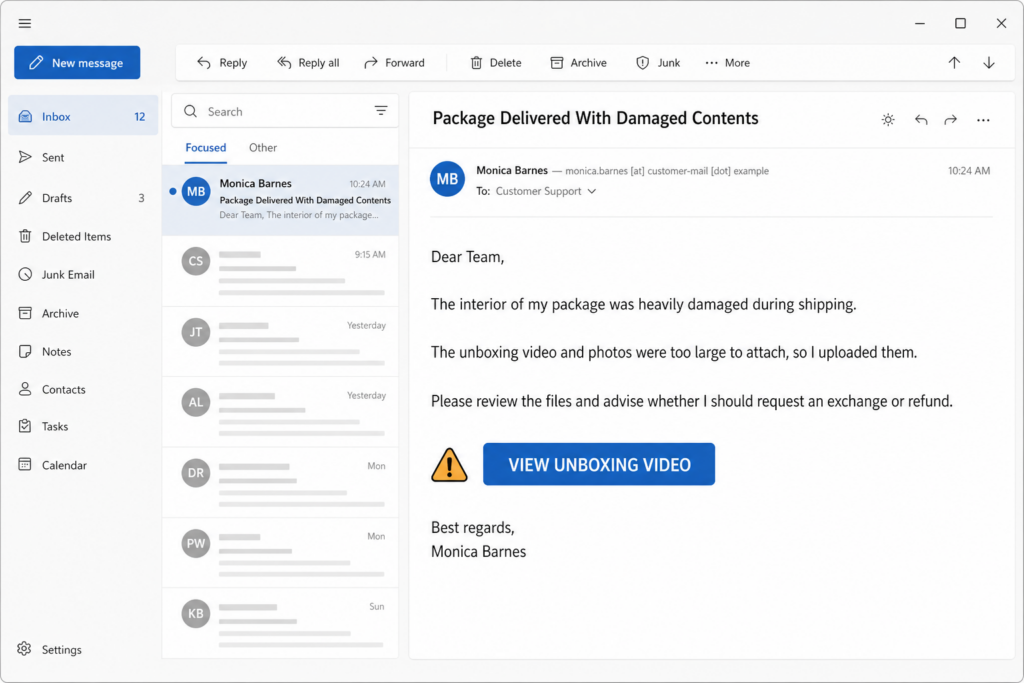Viewport: 1024px width, 683px height.
Task: Open Notes in sidebar
Action: 83,351
